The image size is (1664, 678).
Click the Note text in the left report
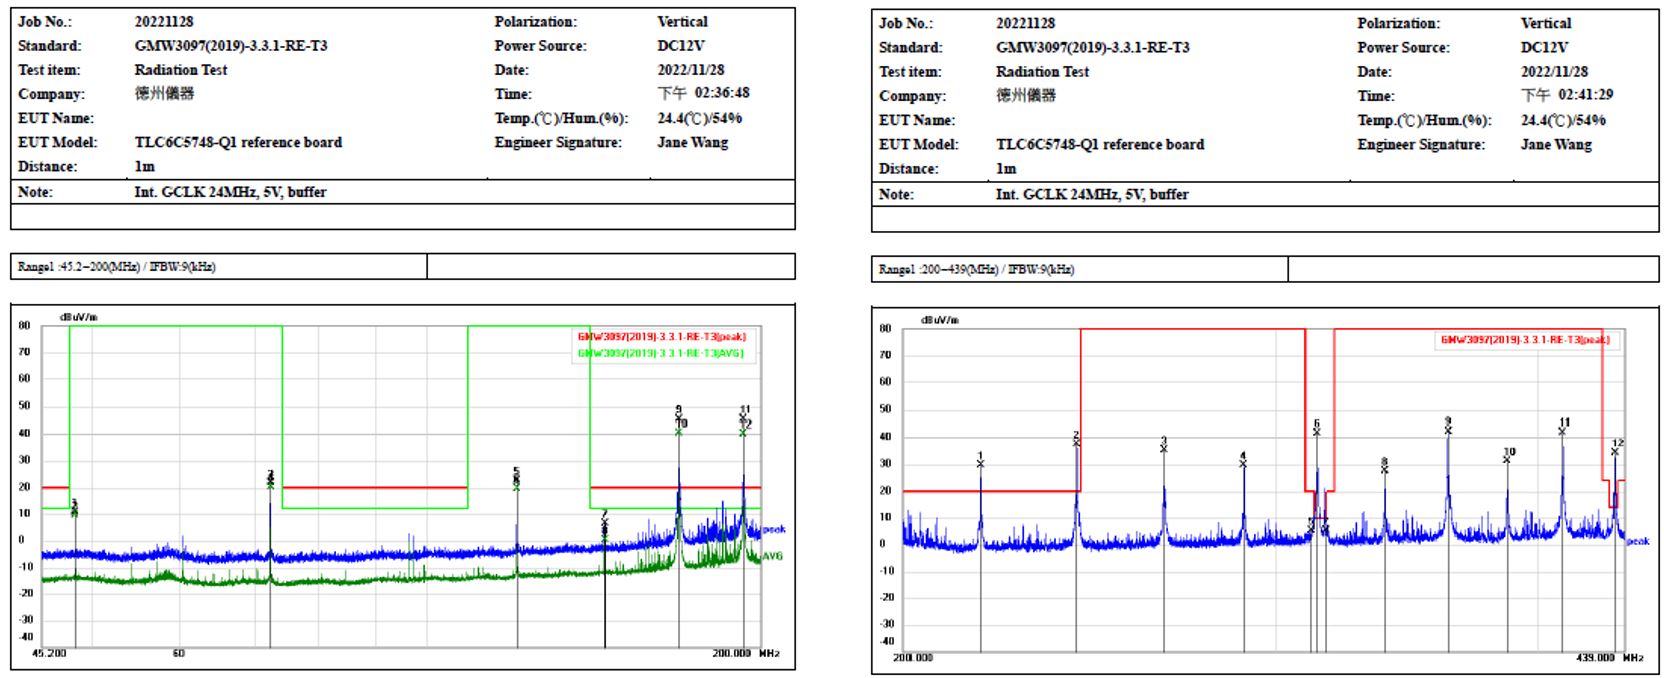tap(230, 192)
